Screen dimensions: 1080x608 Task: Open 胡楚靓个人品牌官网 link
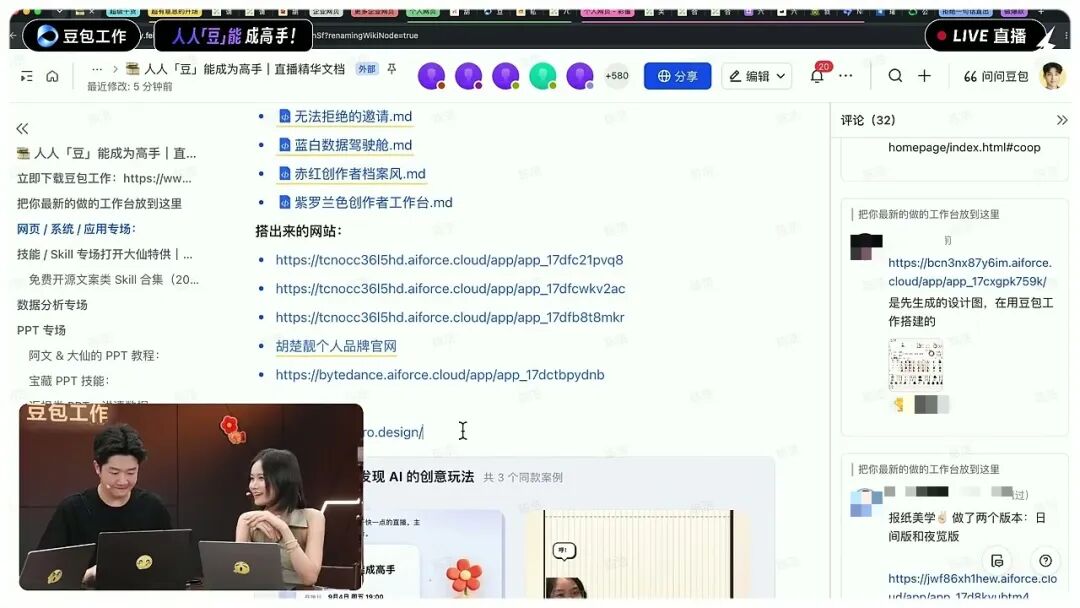336,346
